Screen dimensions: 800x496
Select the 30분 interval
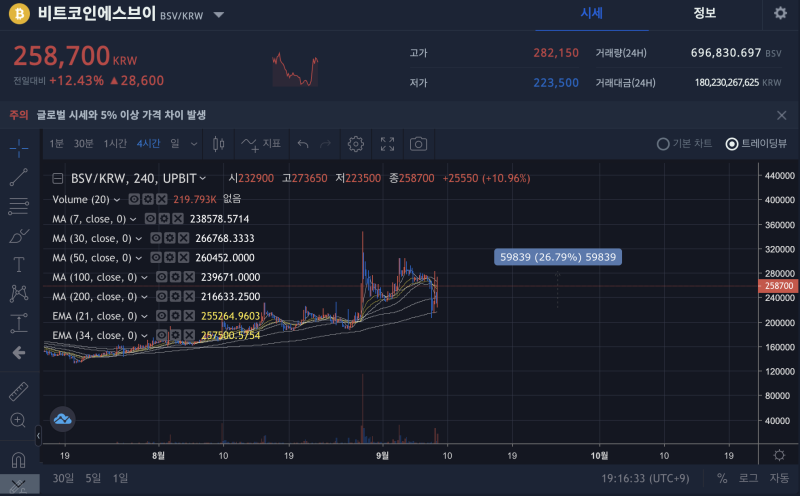84,144
